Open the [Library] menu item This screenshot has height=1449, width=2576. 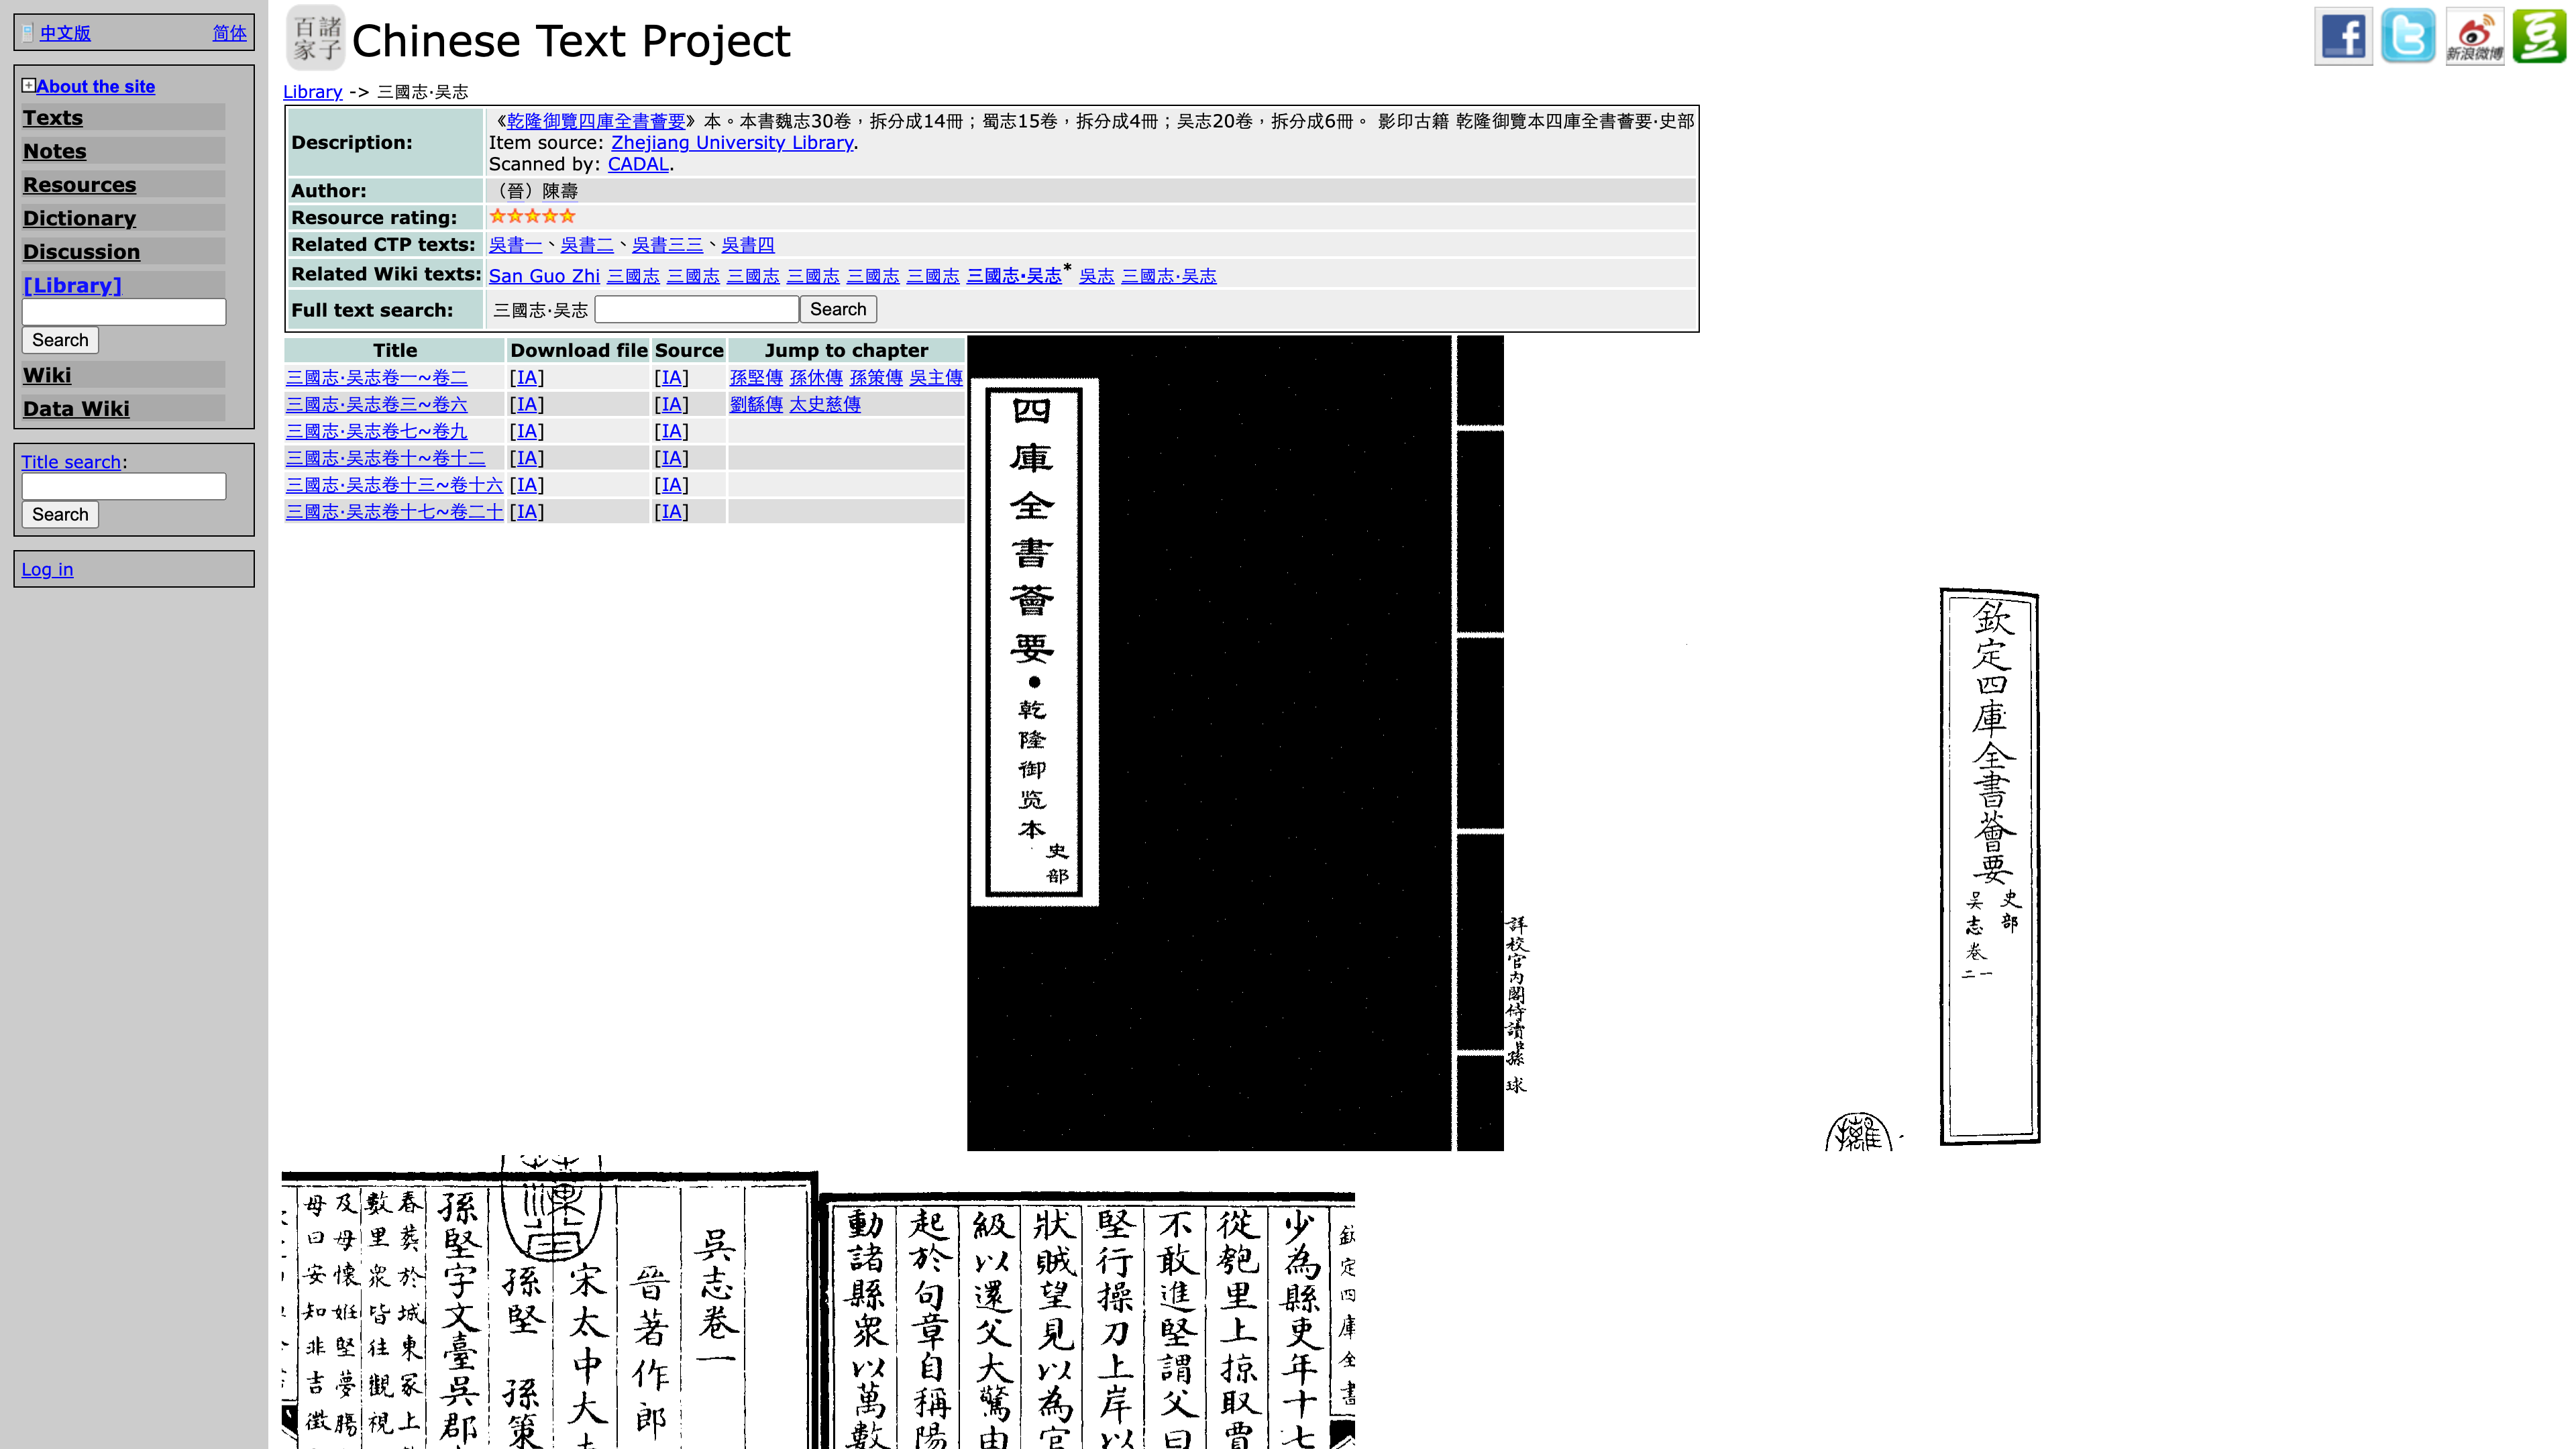coord(72,285)
